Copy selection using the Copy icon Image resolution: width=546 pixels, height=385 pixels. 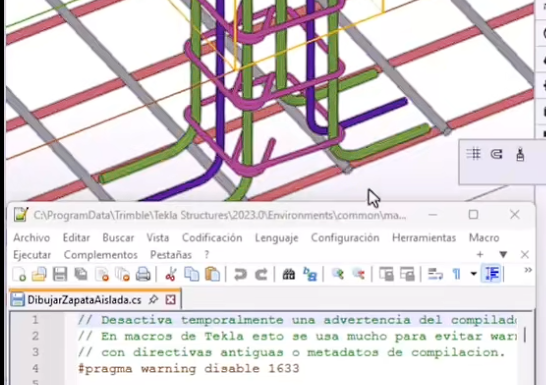(x=191, y=274)
